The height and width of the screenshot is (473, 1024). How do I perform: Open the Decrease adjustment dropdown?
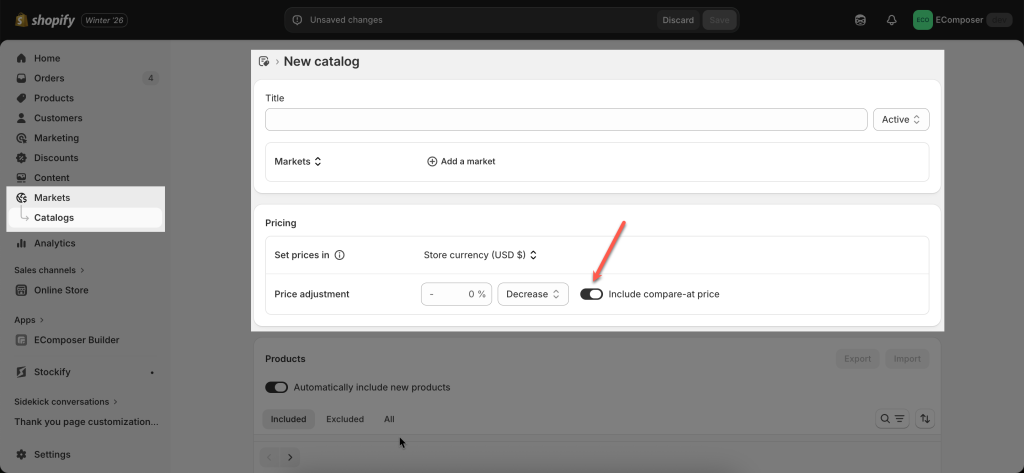pyautogui.click(x=532, y=294)
